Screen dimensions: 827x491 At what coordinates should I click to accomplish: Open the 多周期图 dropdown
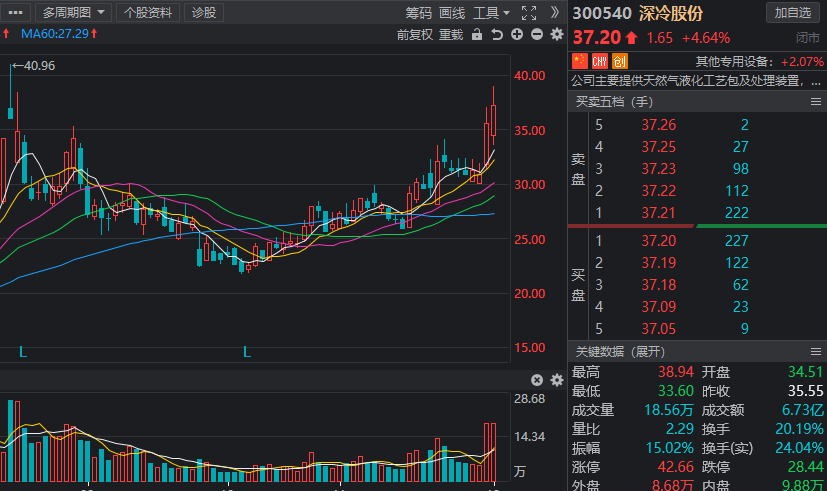[75, 13]
